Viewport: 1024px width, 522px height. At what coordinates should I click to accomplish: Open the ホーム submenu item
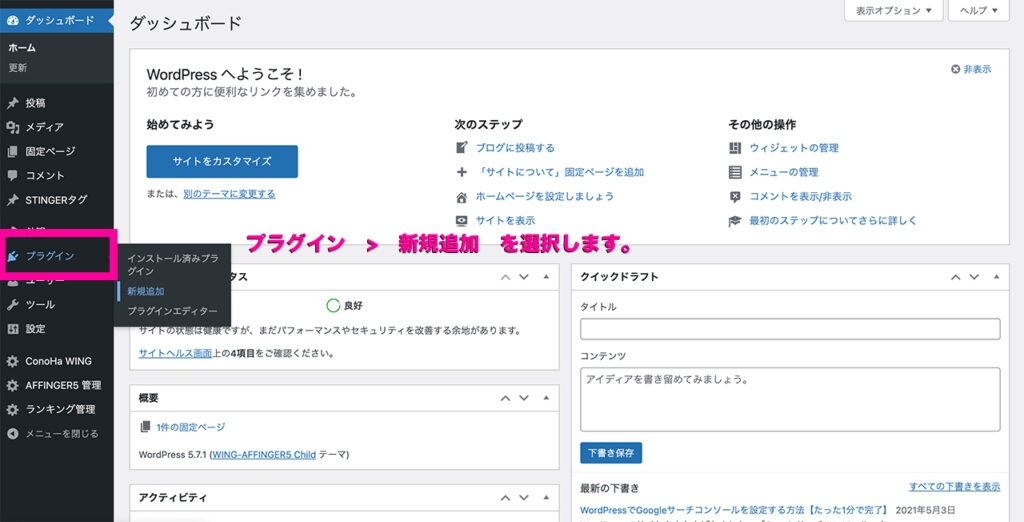click(x=22, y=48)
